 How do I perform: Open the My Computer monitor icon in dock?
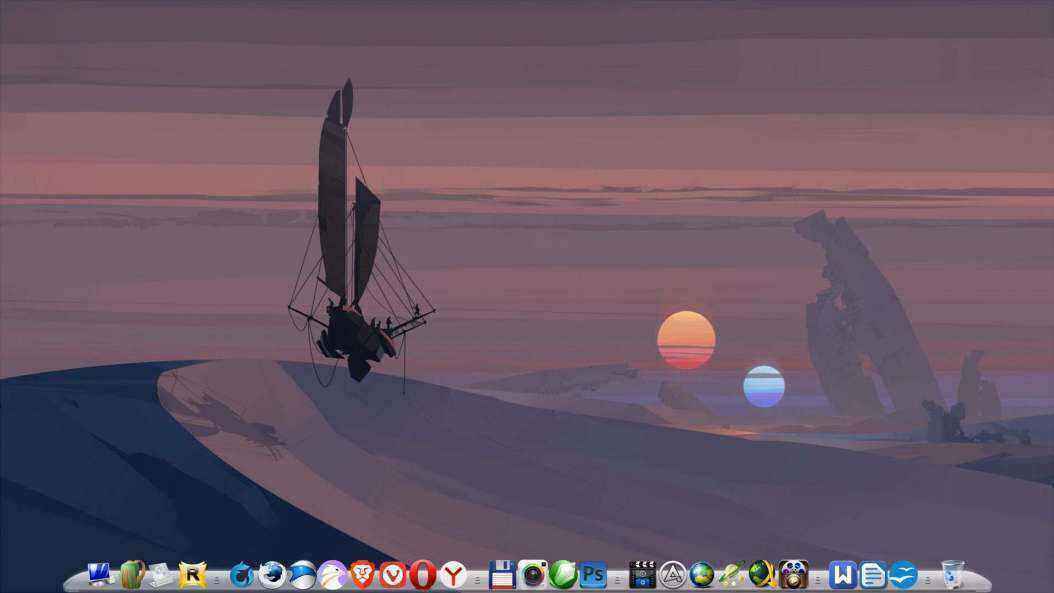pyautogui.click(x=100, y=575)
